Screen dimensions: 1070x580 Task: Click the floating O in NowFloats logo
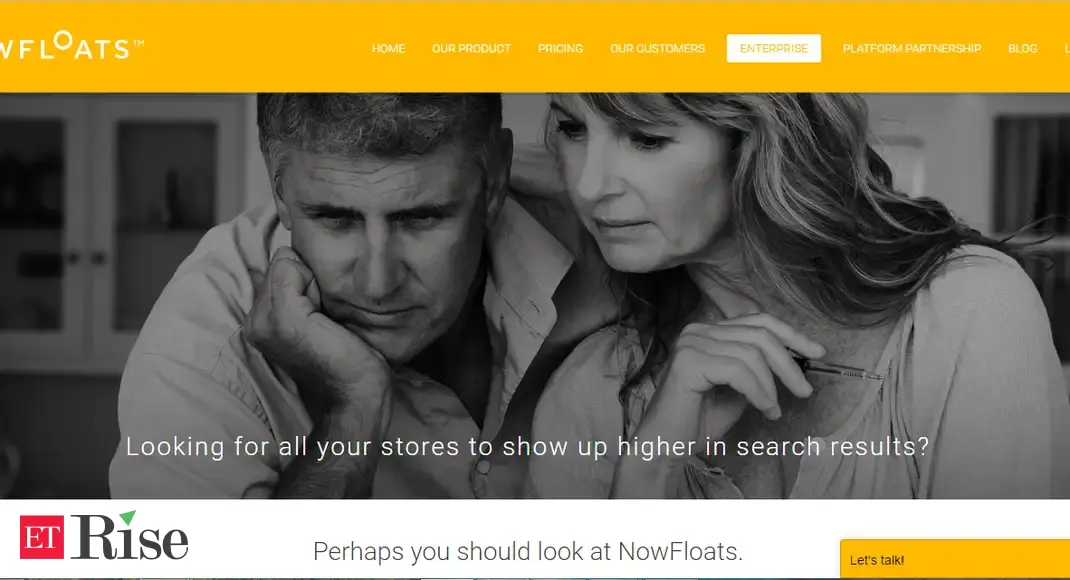tap(63, 40)
